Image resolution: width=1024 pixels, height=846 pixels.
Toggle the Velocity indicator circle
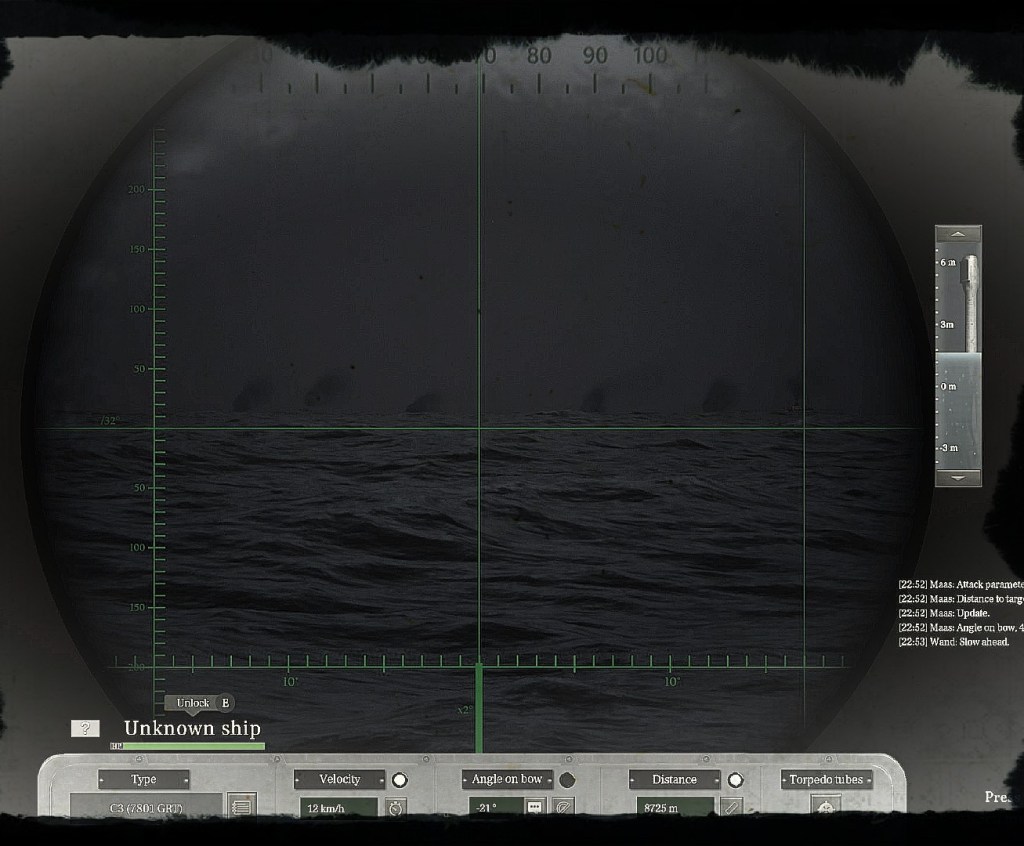(400, 780)
